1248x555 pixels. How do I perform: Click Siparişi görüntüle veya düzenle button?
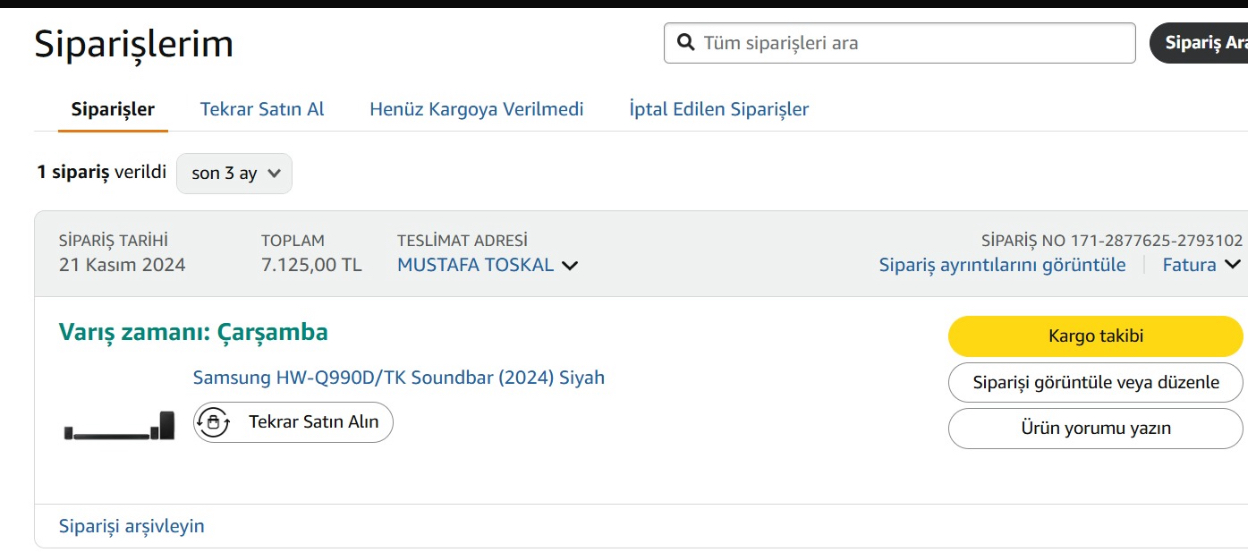[x=1096, y=382]
